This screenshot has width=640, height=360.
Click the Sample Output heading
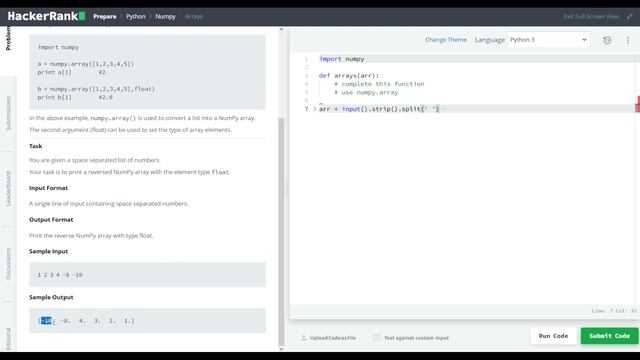click(x=51, y=297)
